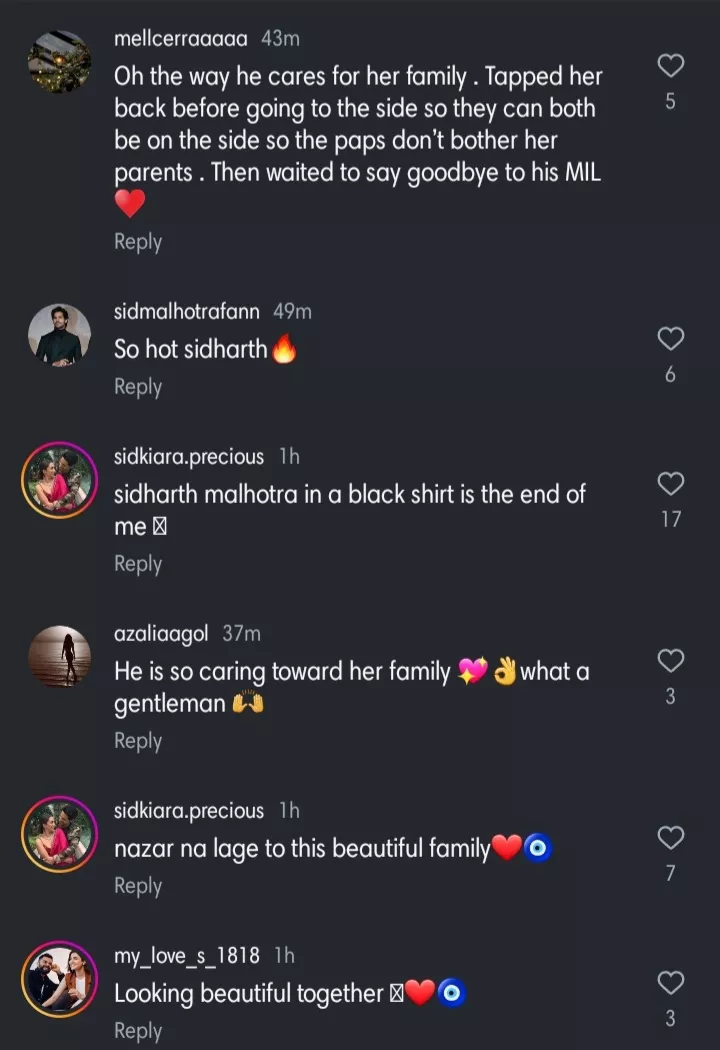Reply to mellcerraaaaa's comment

pyautogui.click(x=138, y=242)
